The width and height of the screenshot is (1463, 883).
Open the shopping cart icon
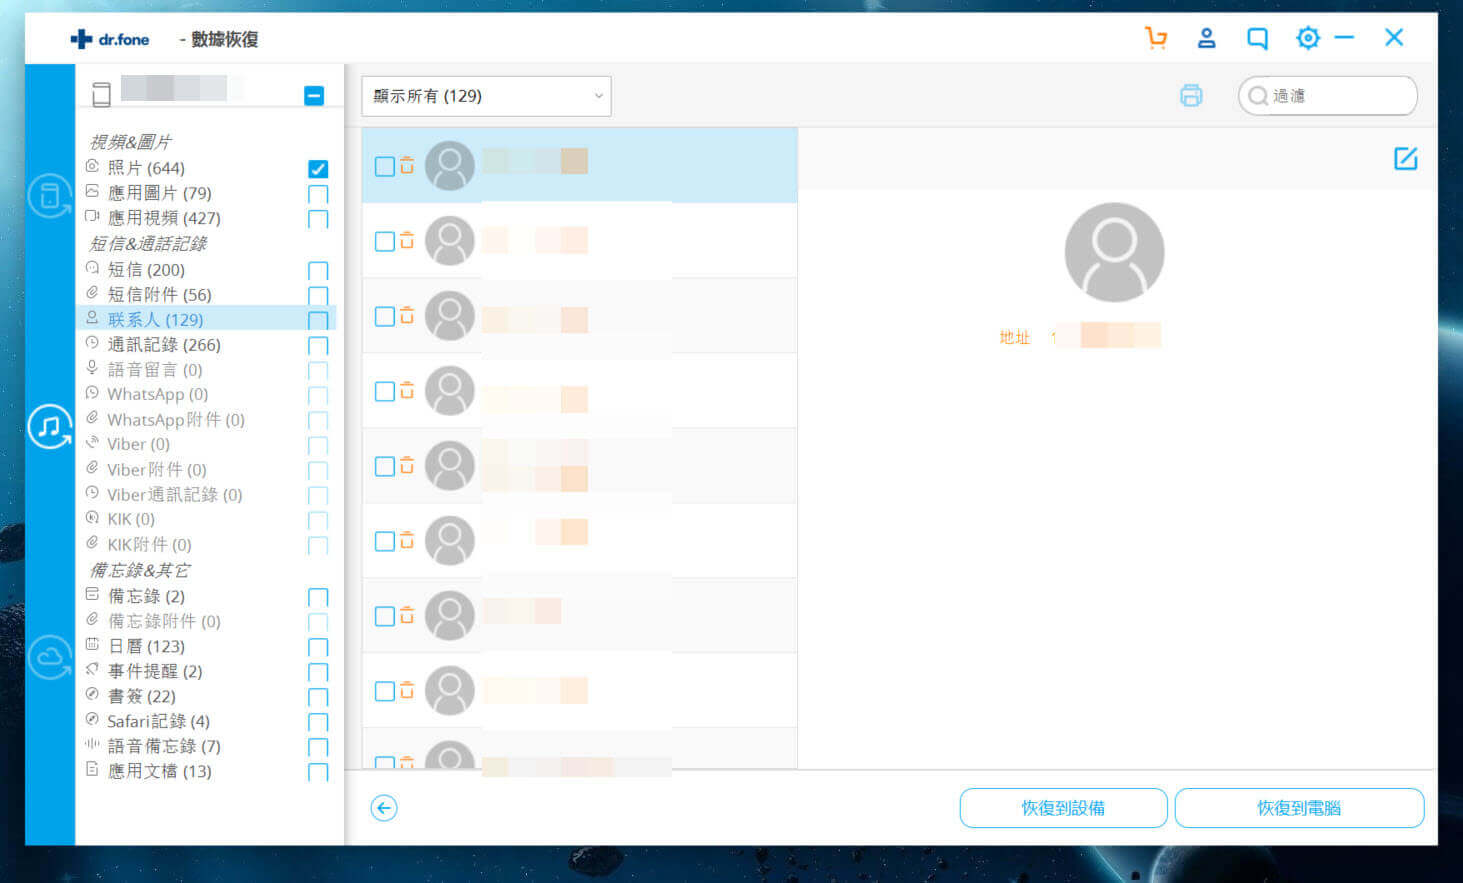pyautogui.click(x=1156, y=39)
